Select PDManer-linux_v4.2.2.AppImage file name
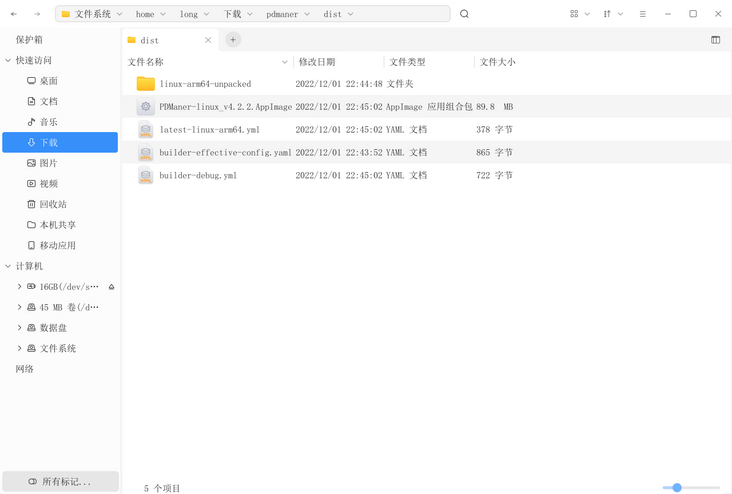This screenshot has width=732, height=494. 225,107
